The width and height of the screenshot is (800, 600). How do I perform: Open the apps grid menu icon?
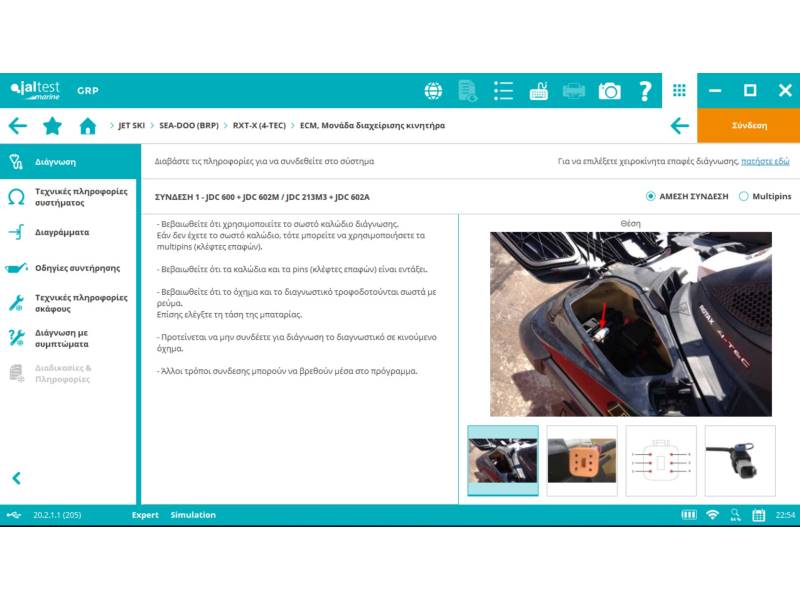(x=679, y=91)
